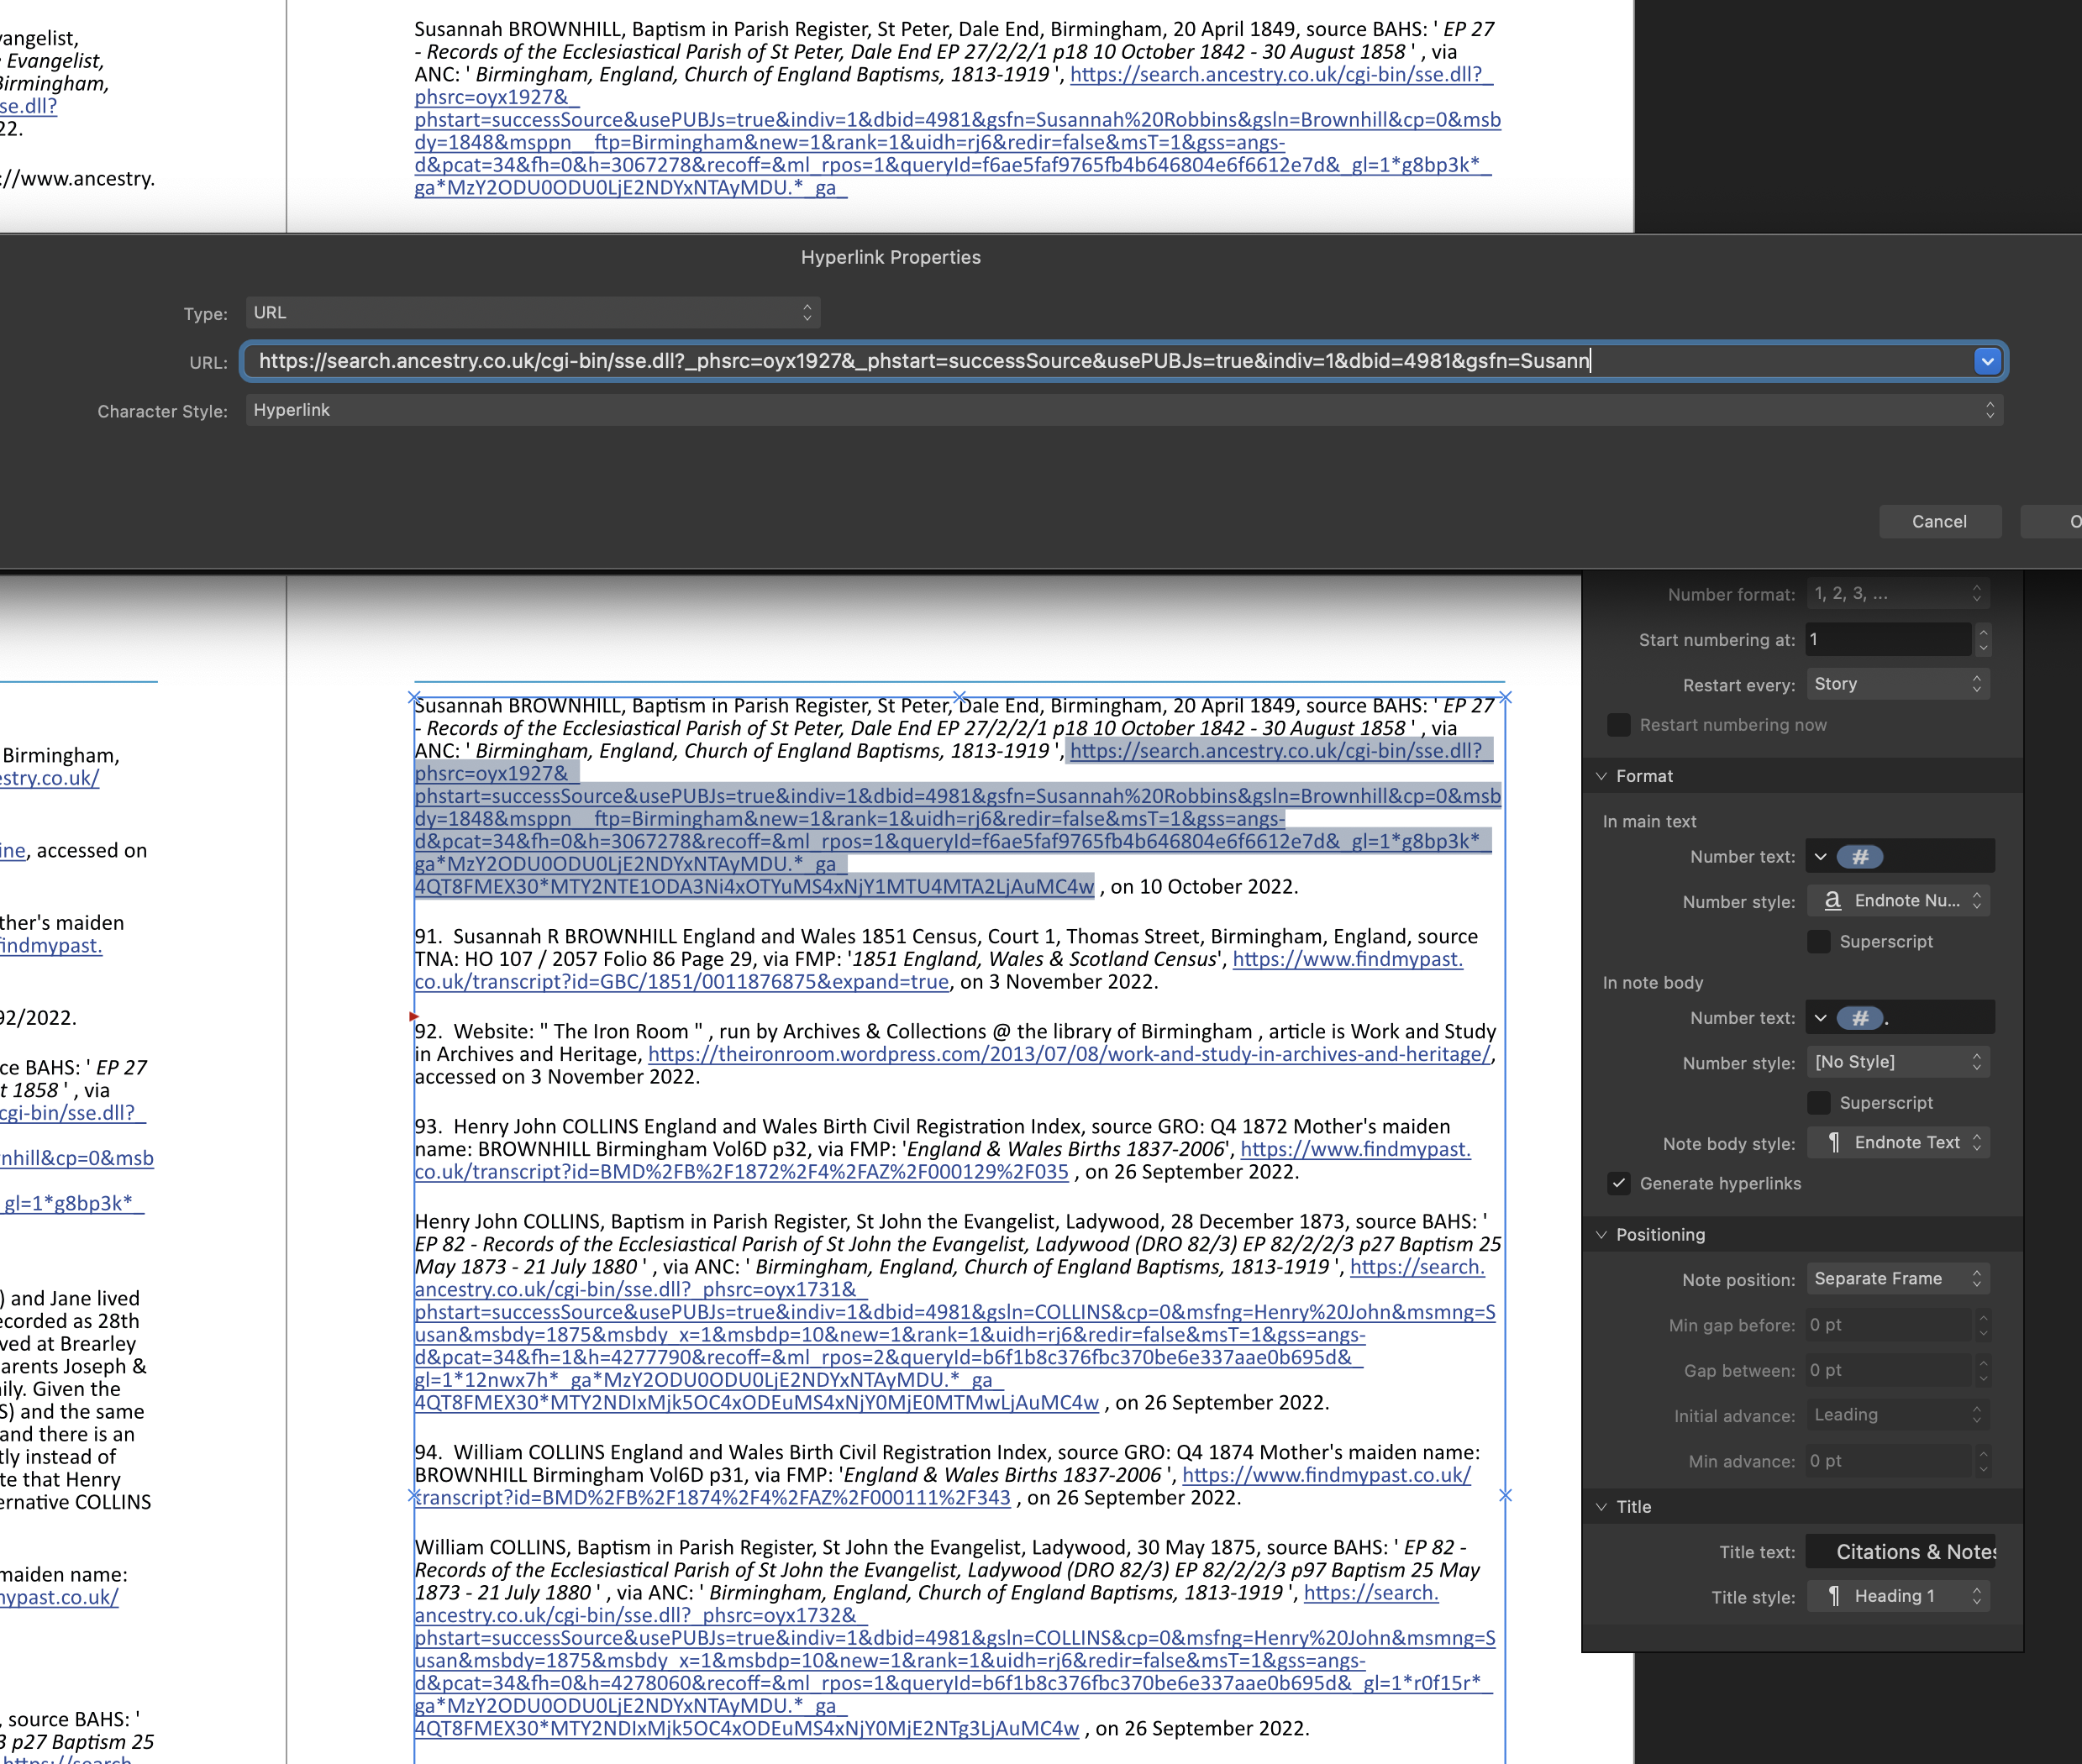Click the Cancel button in Hyperlink Properties

click(x=1939, y=521)
